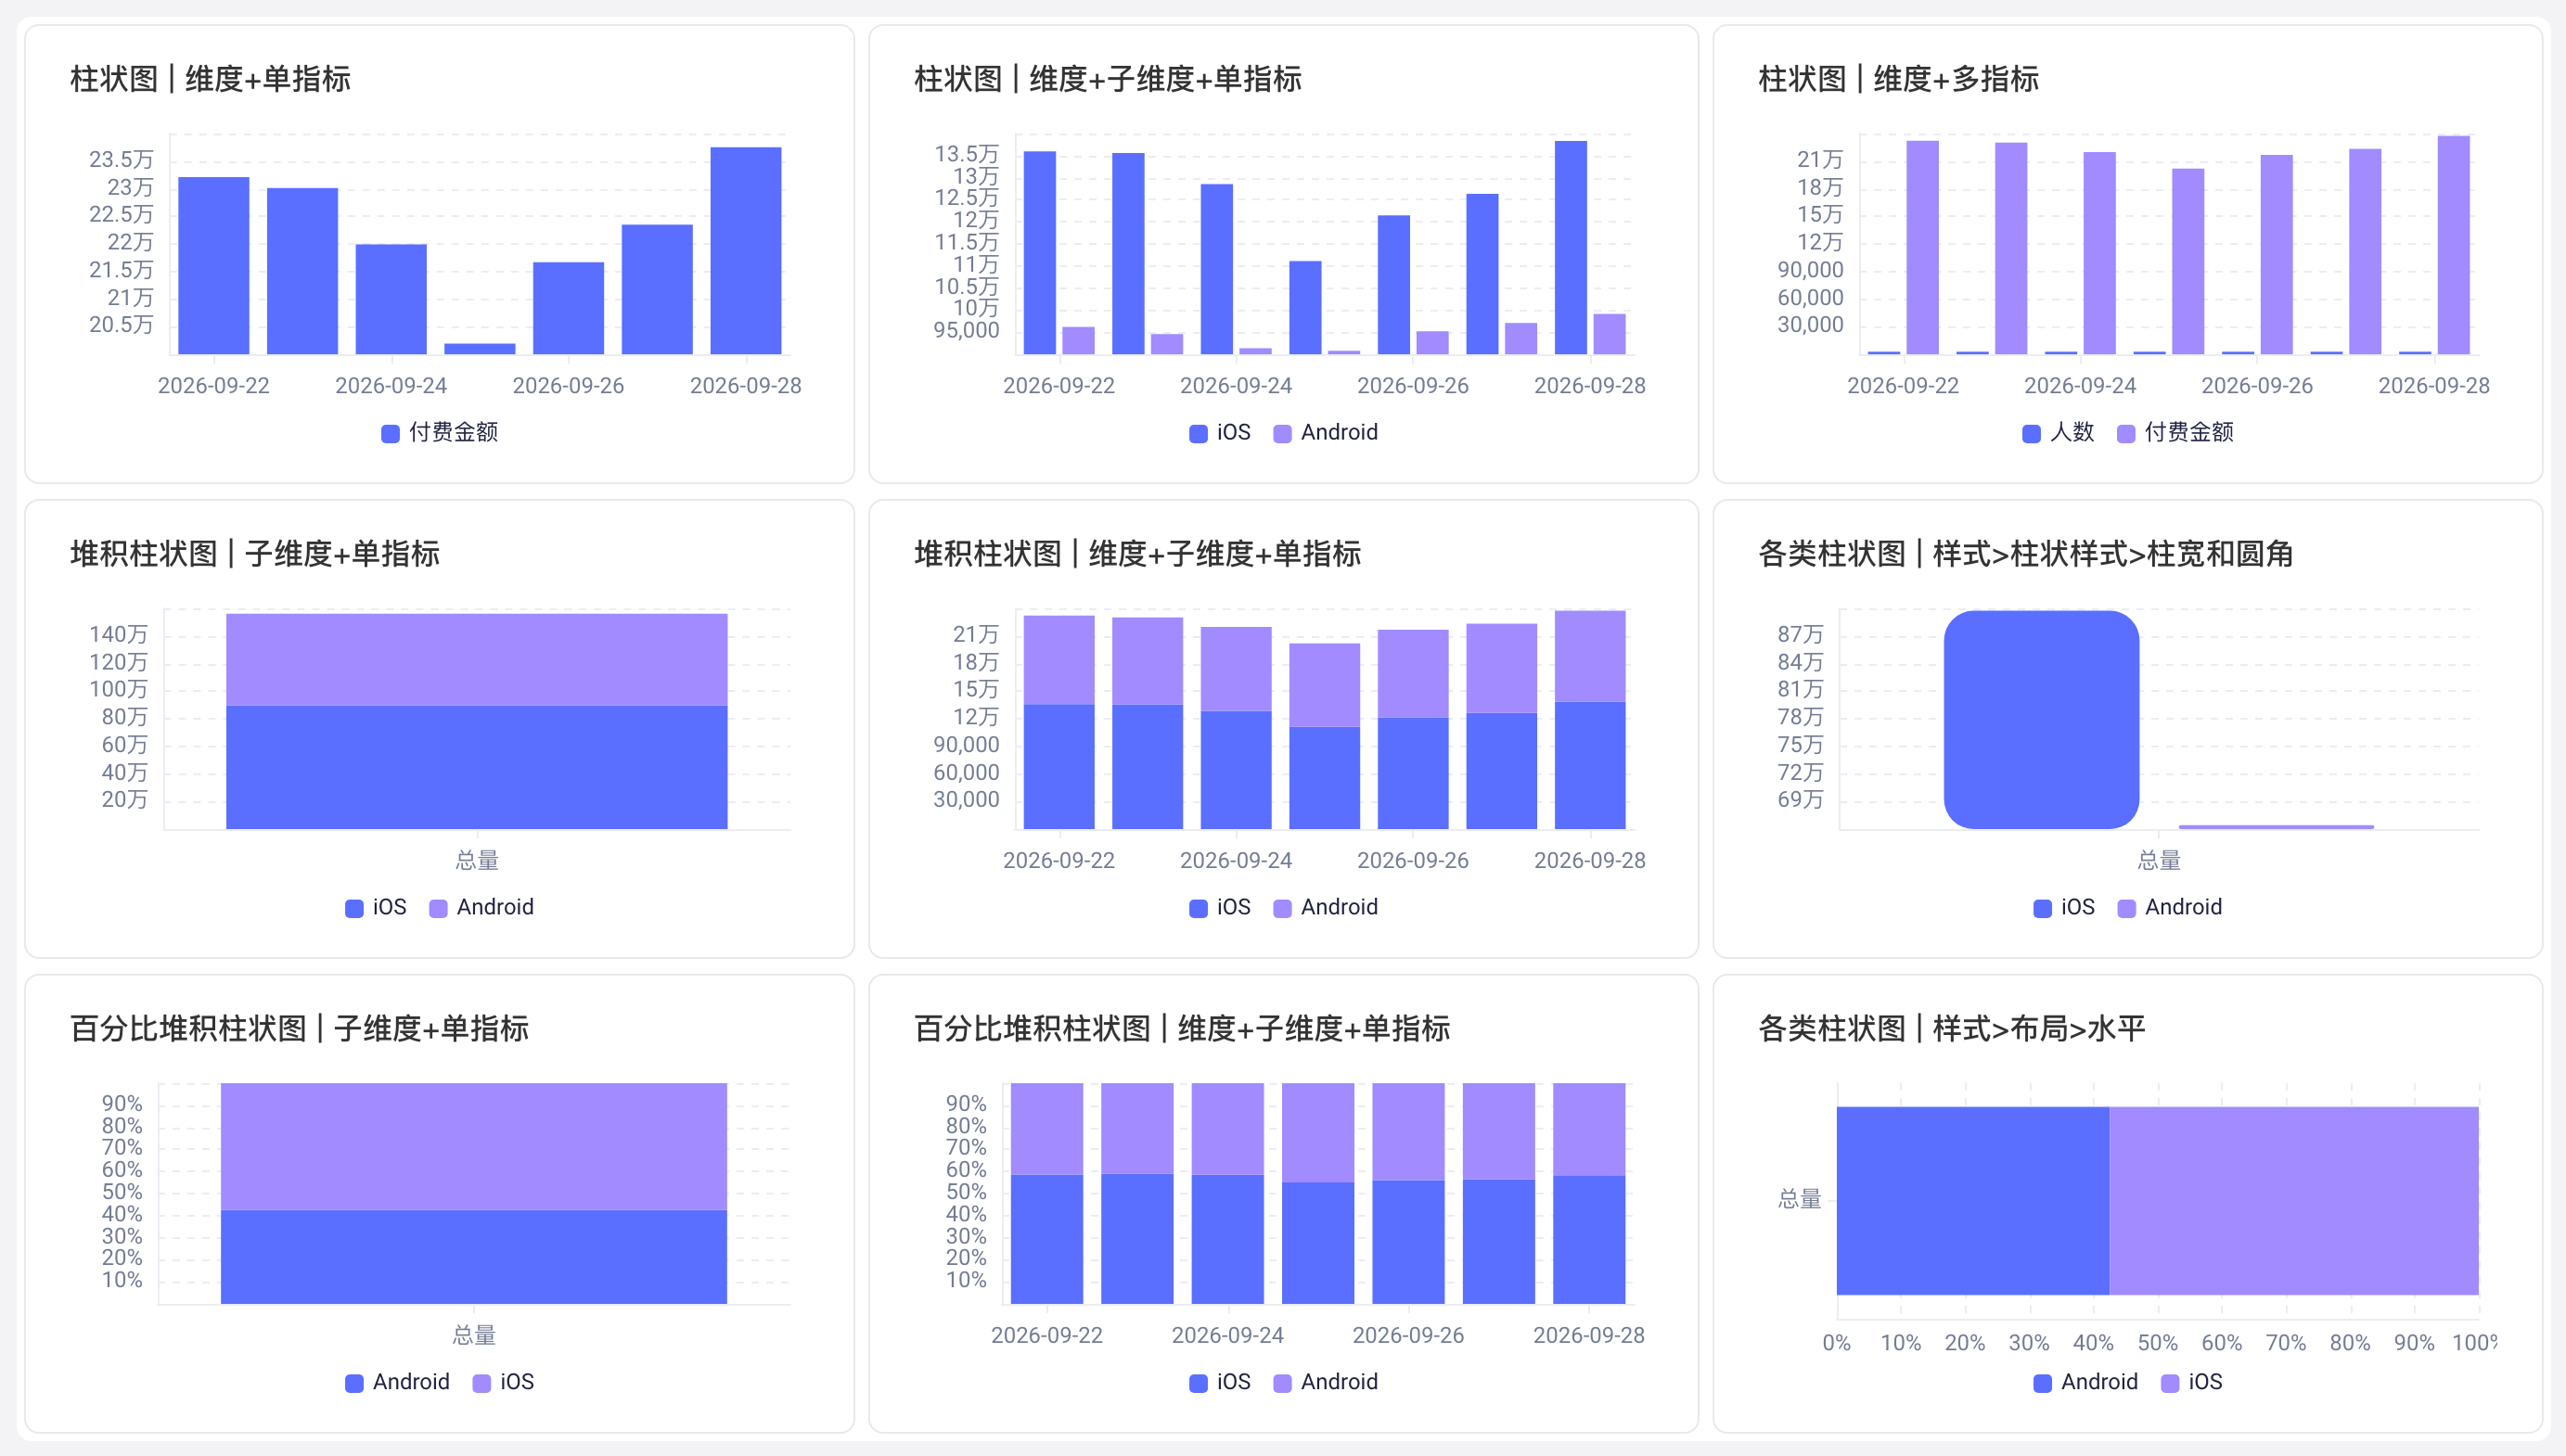This screenshot has width=2566, height=1456.
Task: Toggle iOS legend in 堆积柱状图 子维度+单指标 chart
Action: click(x=376, y=907)
